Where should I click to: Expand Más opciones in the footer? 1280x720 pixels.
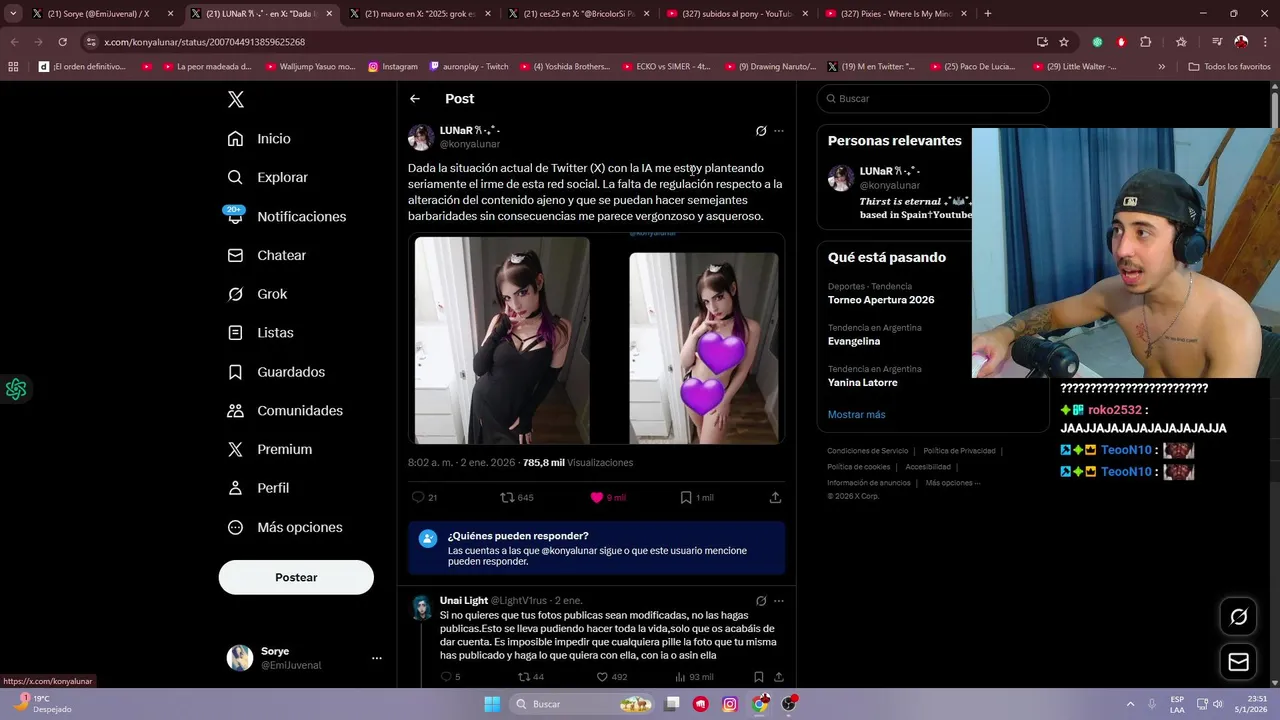click(952, 483)
